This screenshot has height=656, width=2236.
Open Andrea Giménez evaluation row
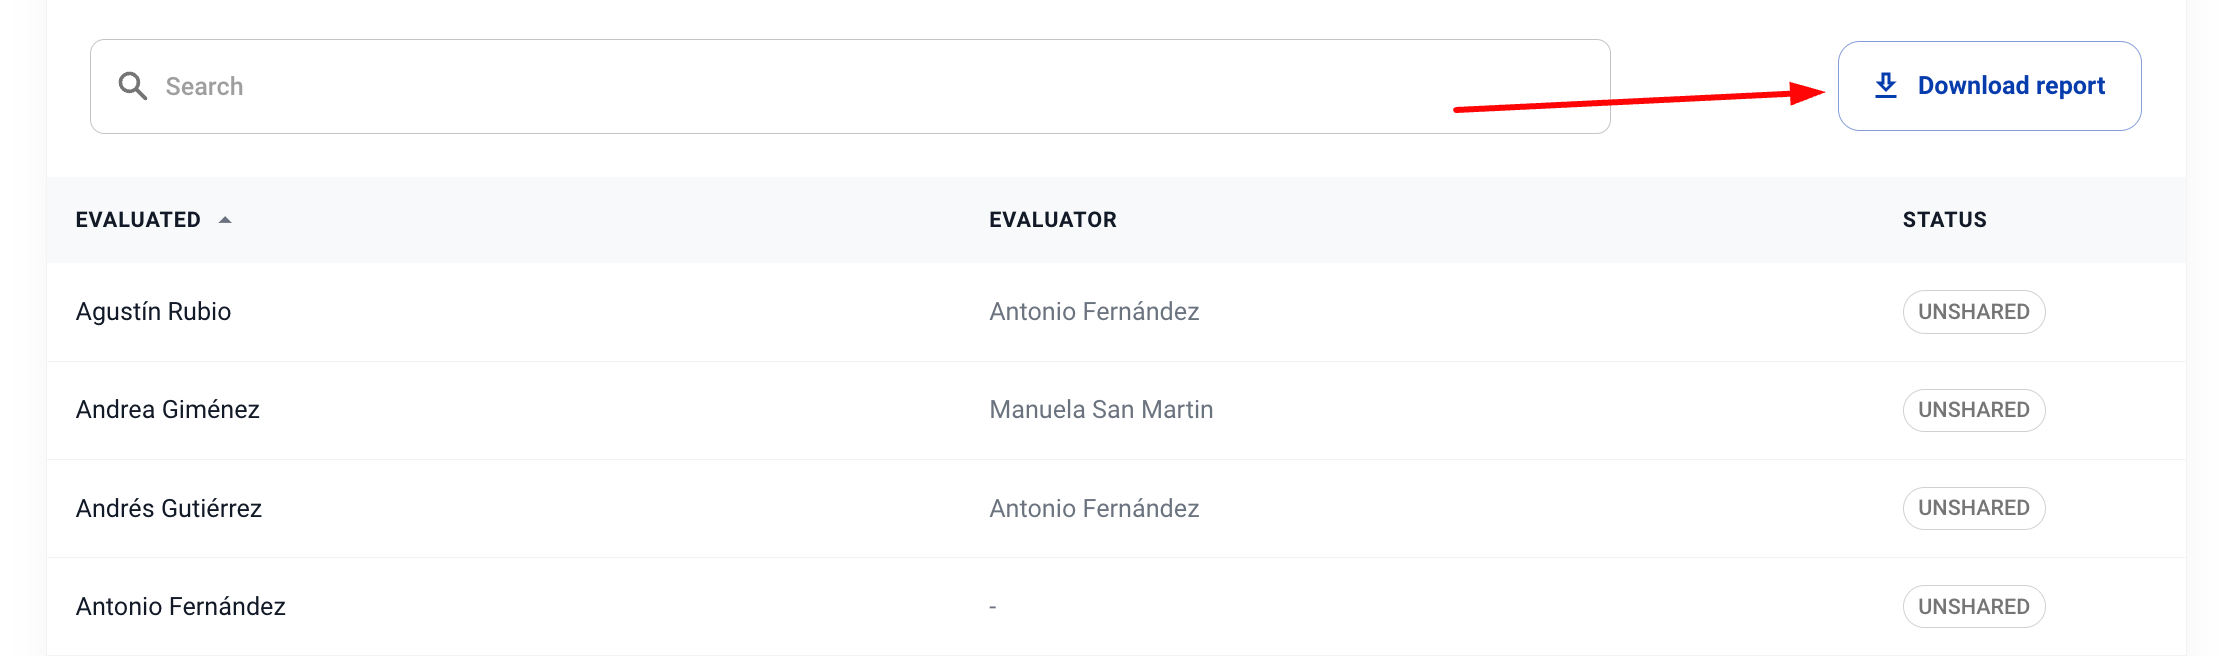[x=167, y=410]
